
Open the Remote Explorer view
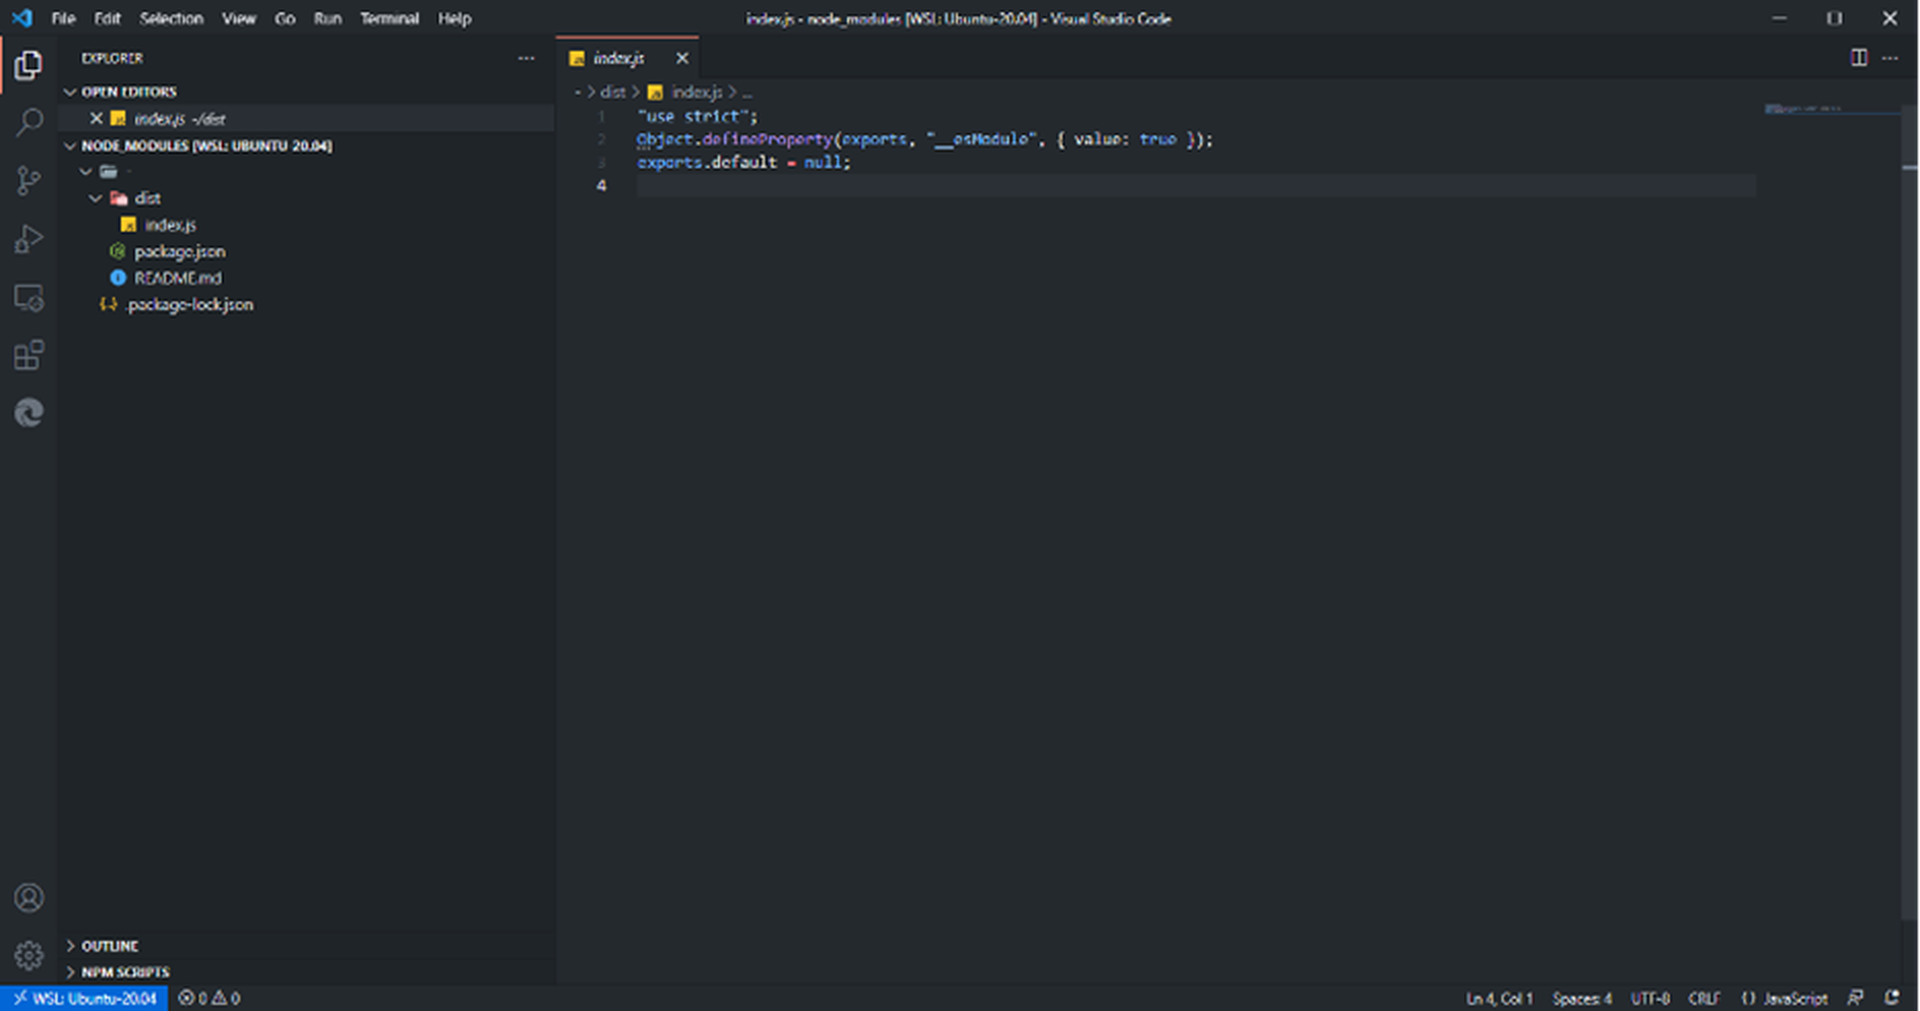tap(28, 297)
